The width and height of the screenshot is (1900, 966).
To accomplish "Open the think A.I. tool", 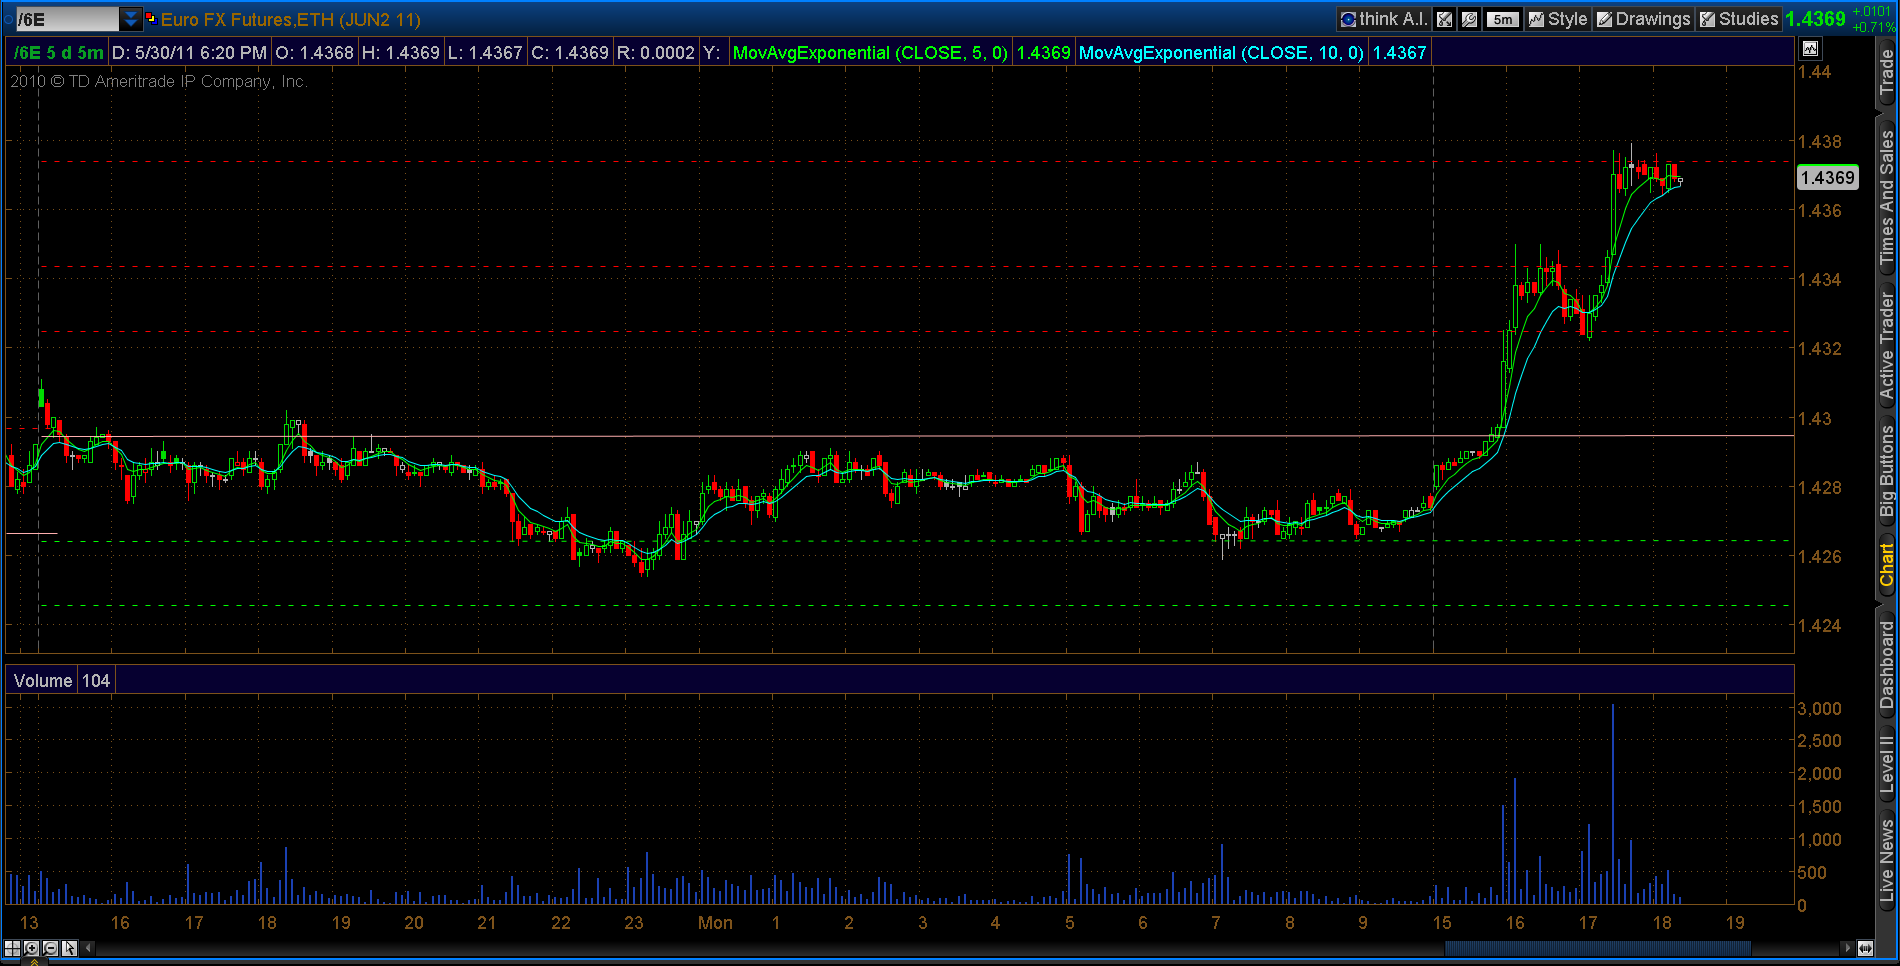I will coord(1383,19).
